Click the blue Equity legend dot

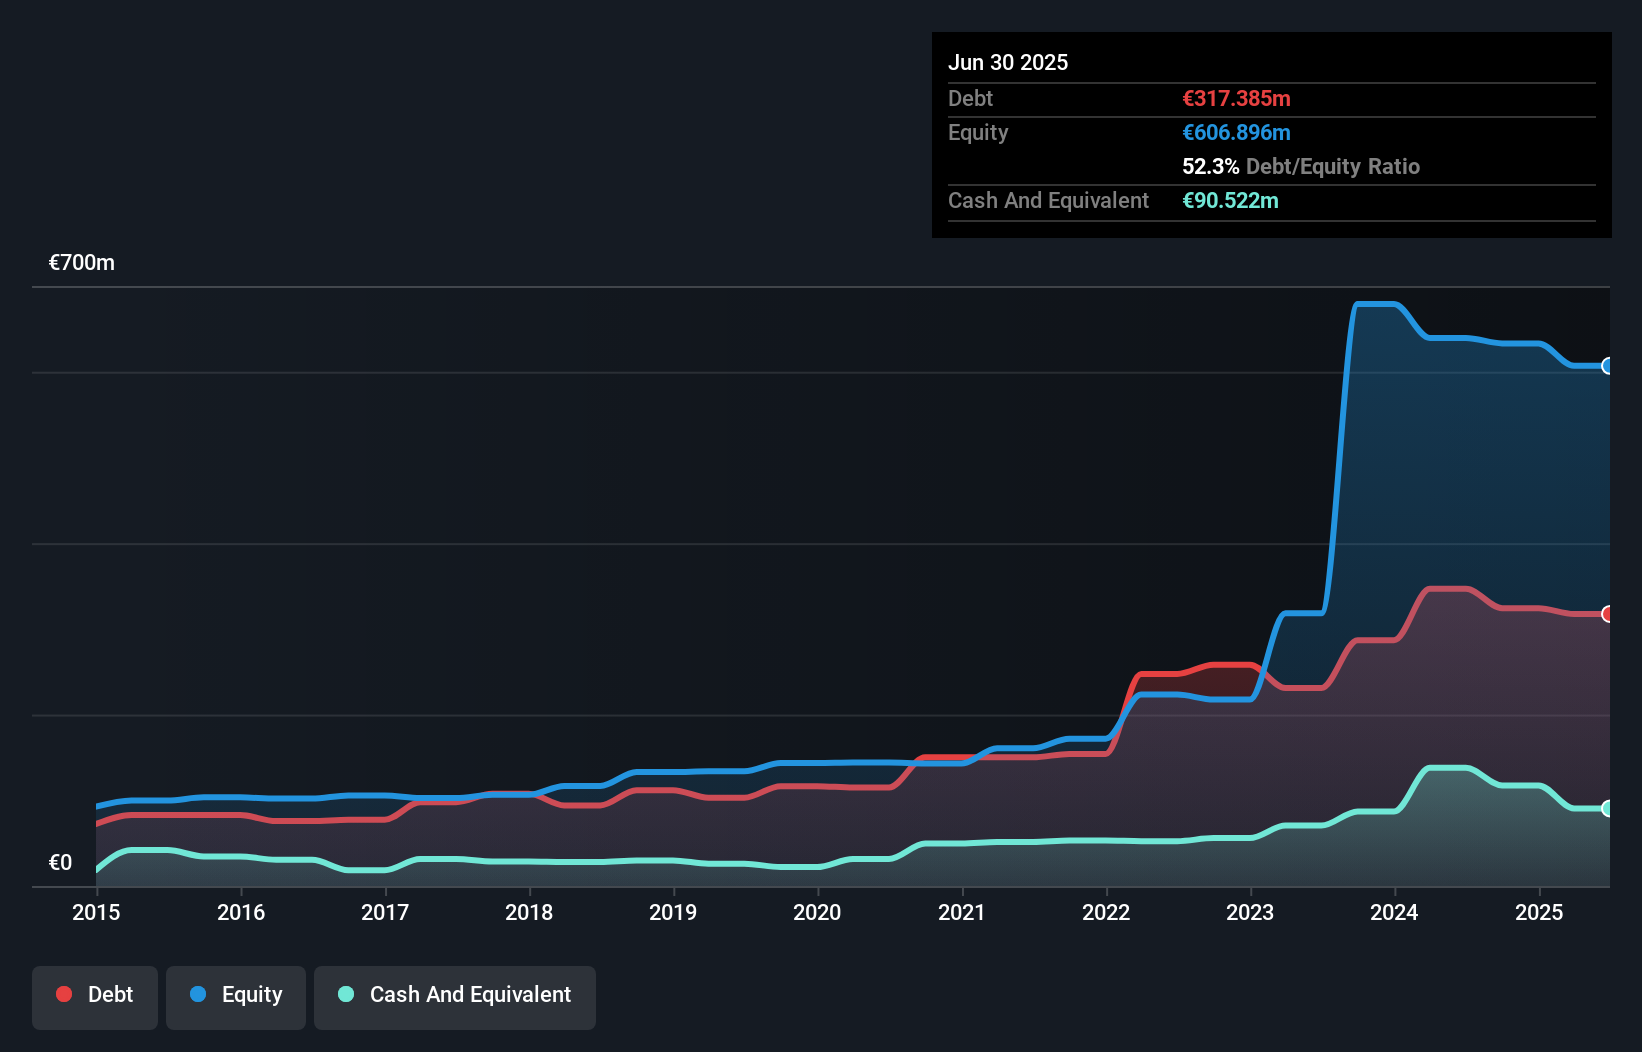(x=200, y=994)
